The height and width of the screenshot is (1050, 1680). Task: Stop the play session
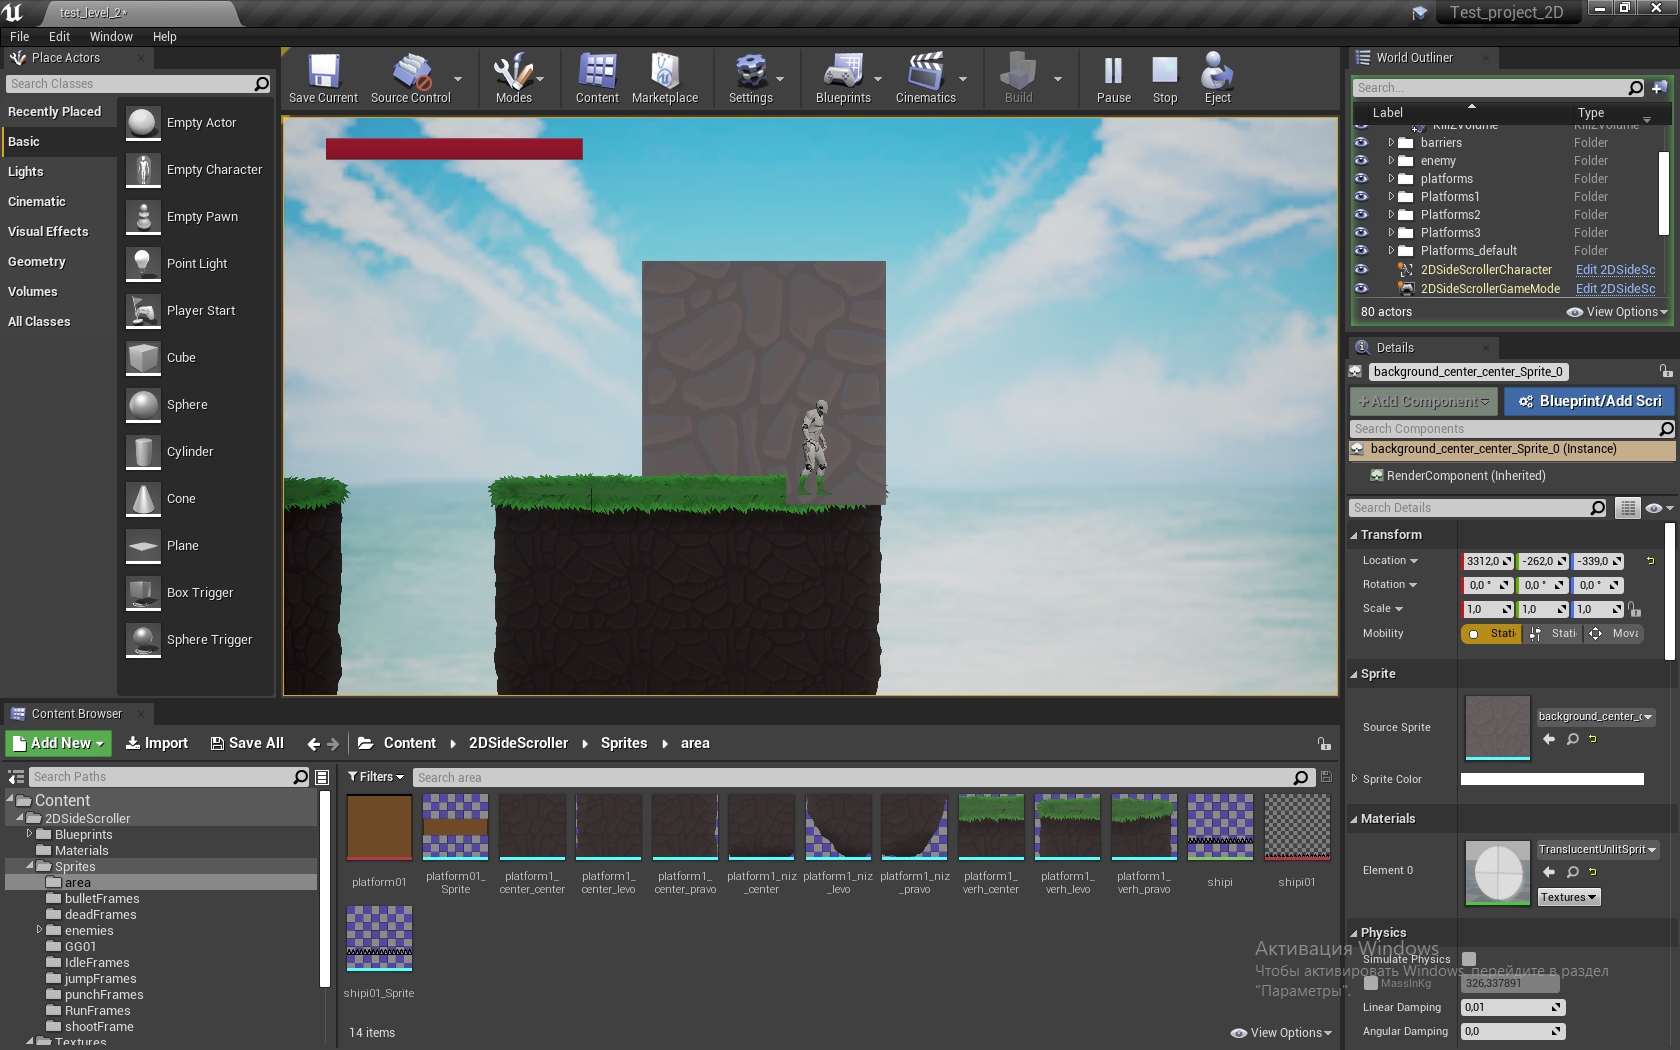1165,78
